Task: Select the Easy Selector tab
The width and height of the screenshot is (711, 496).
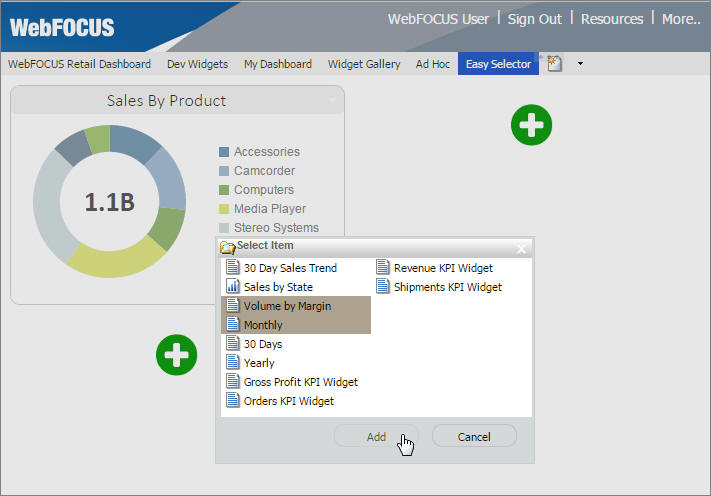Action: click(498, 64)
